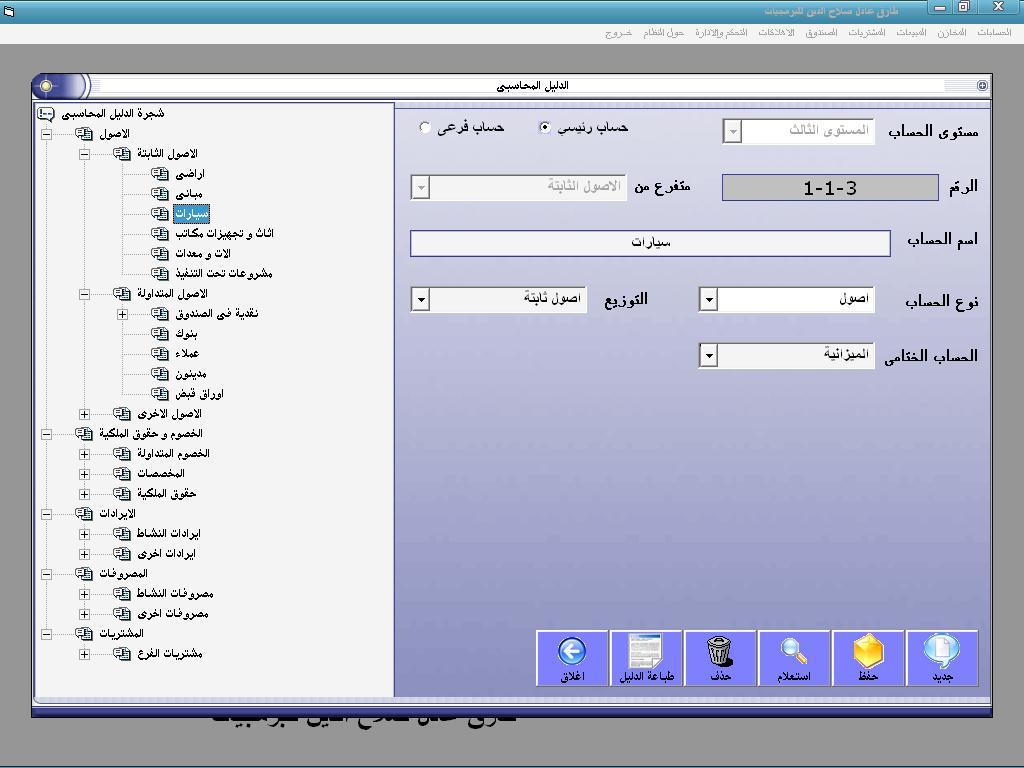This screenshot has width=1024, height=768.
Task: Click the شجرة الدليل المحاسبى root icon
Action: (46, 114)
